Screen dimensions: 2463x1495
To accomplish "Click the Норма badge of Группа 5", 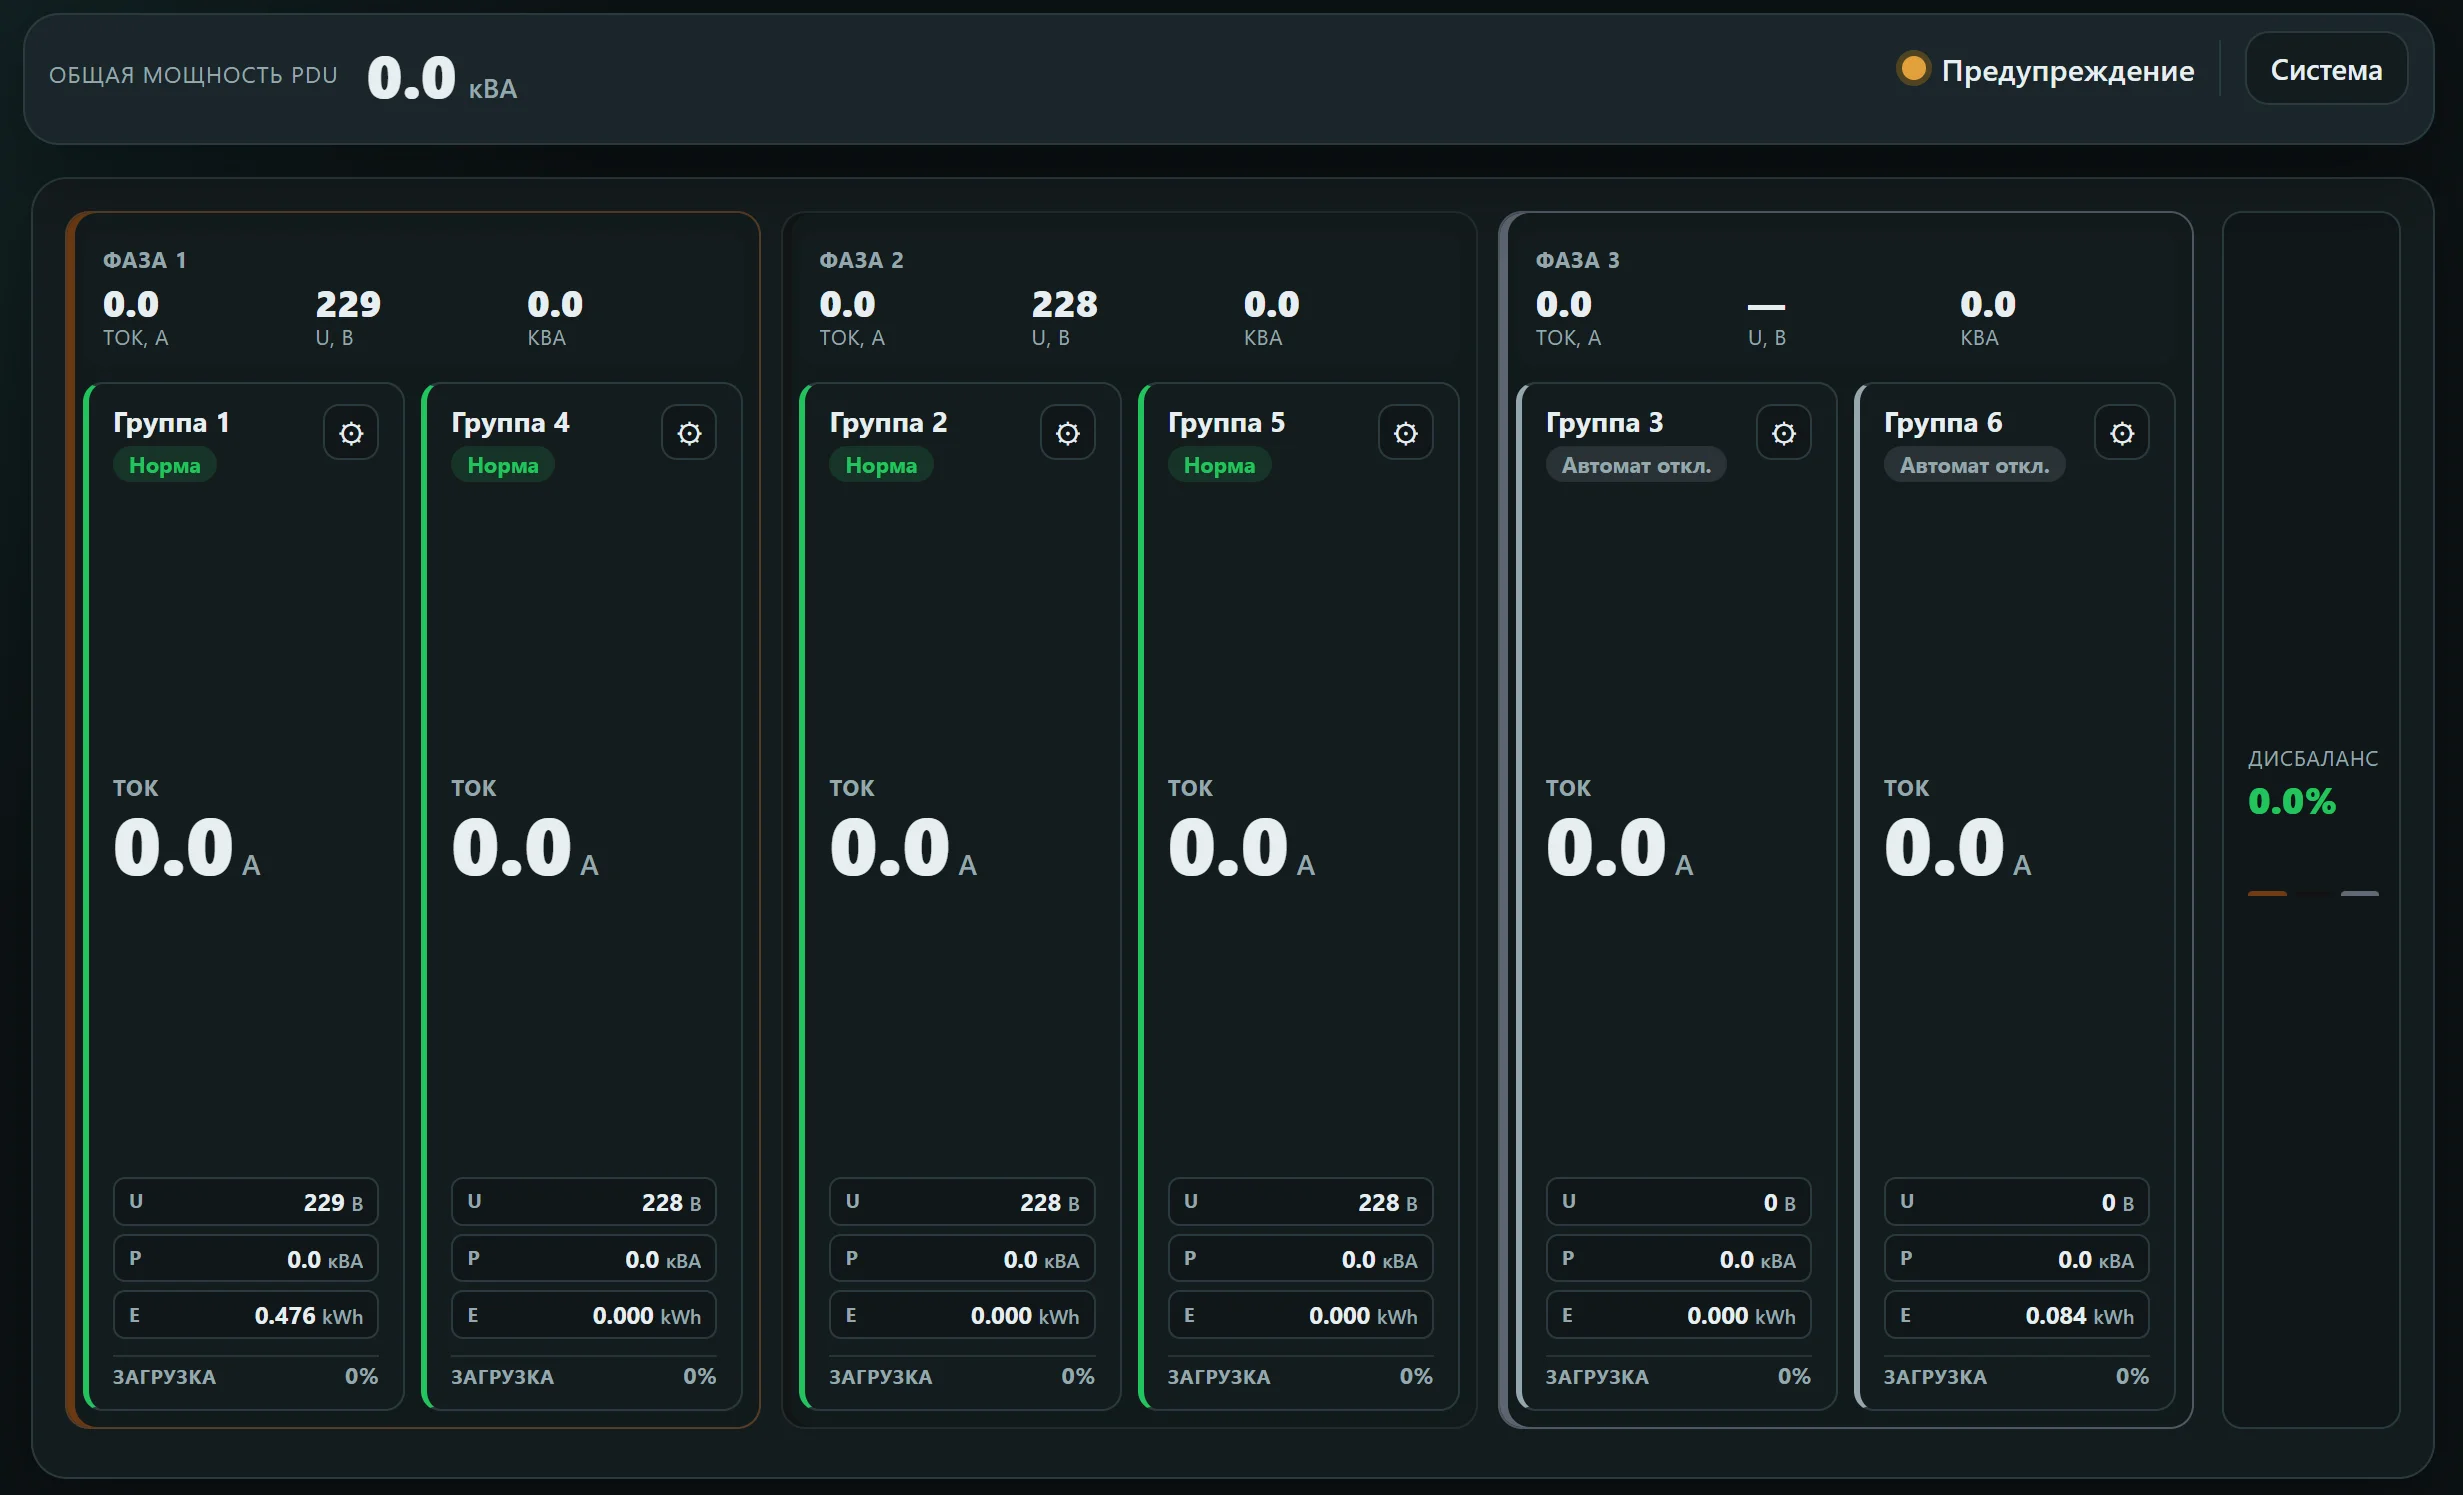I will (x=1219, y=465).
